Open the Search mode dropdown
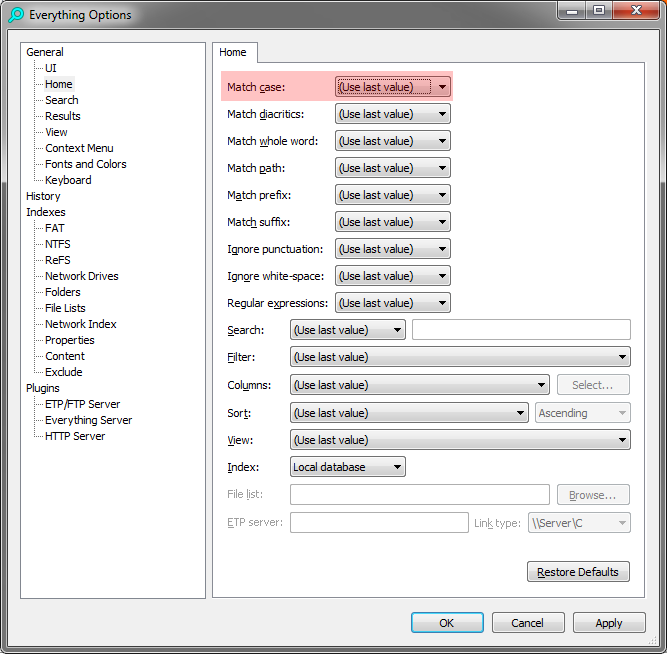 348,330
